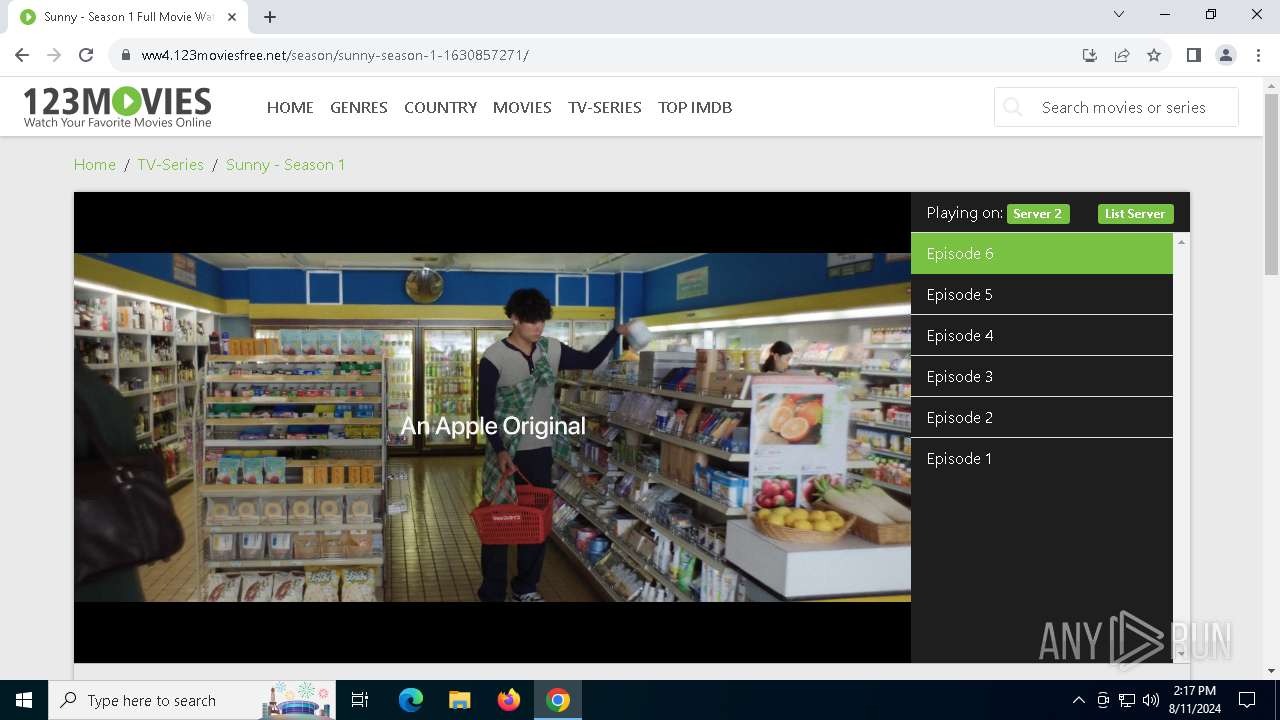Open Chrome's three-dot menu
1280x720 pixels.
tap(1258, 55)
